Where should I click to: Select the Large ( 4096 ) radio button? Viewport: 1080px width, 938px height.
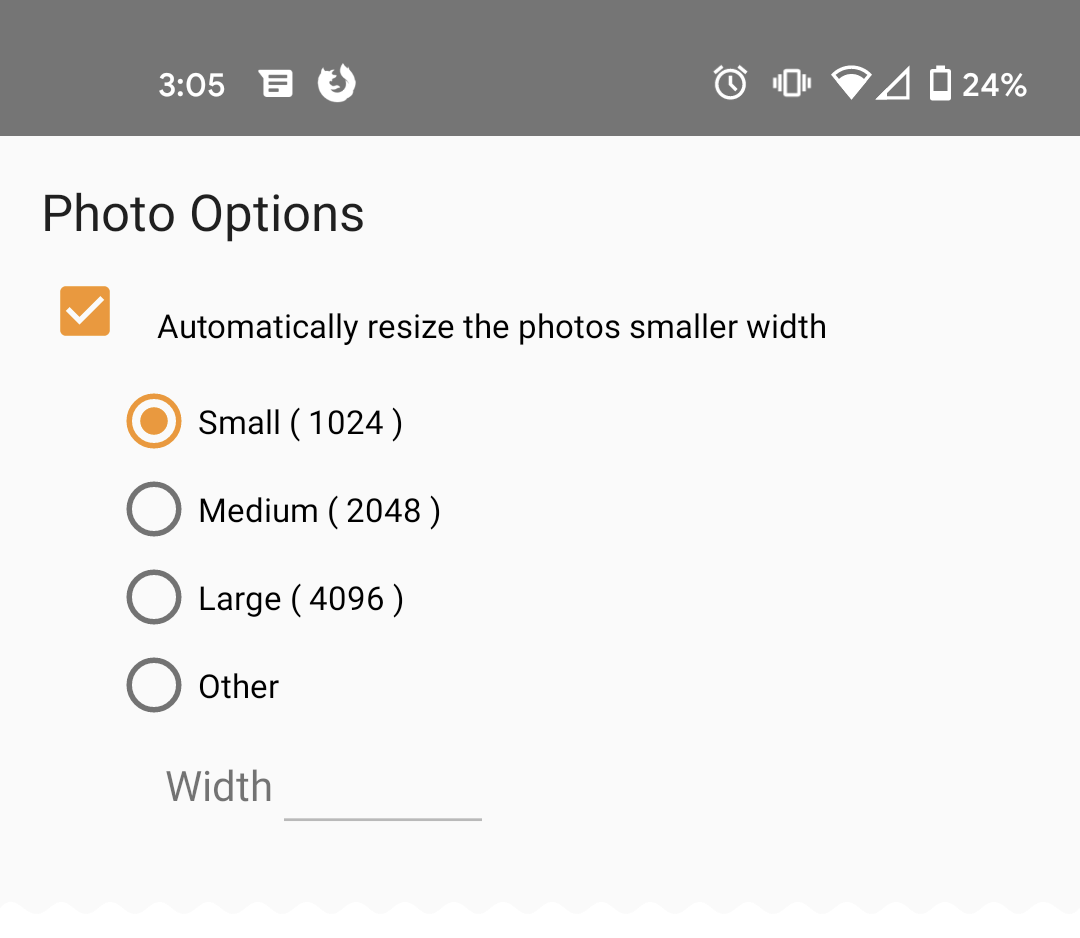click(154, 598)
